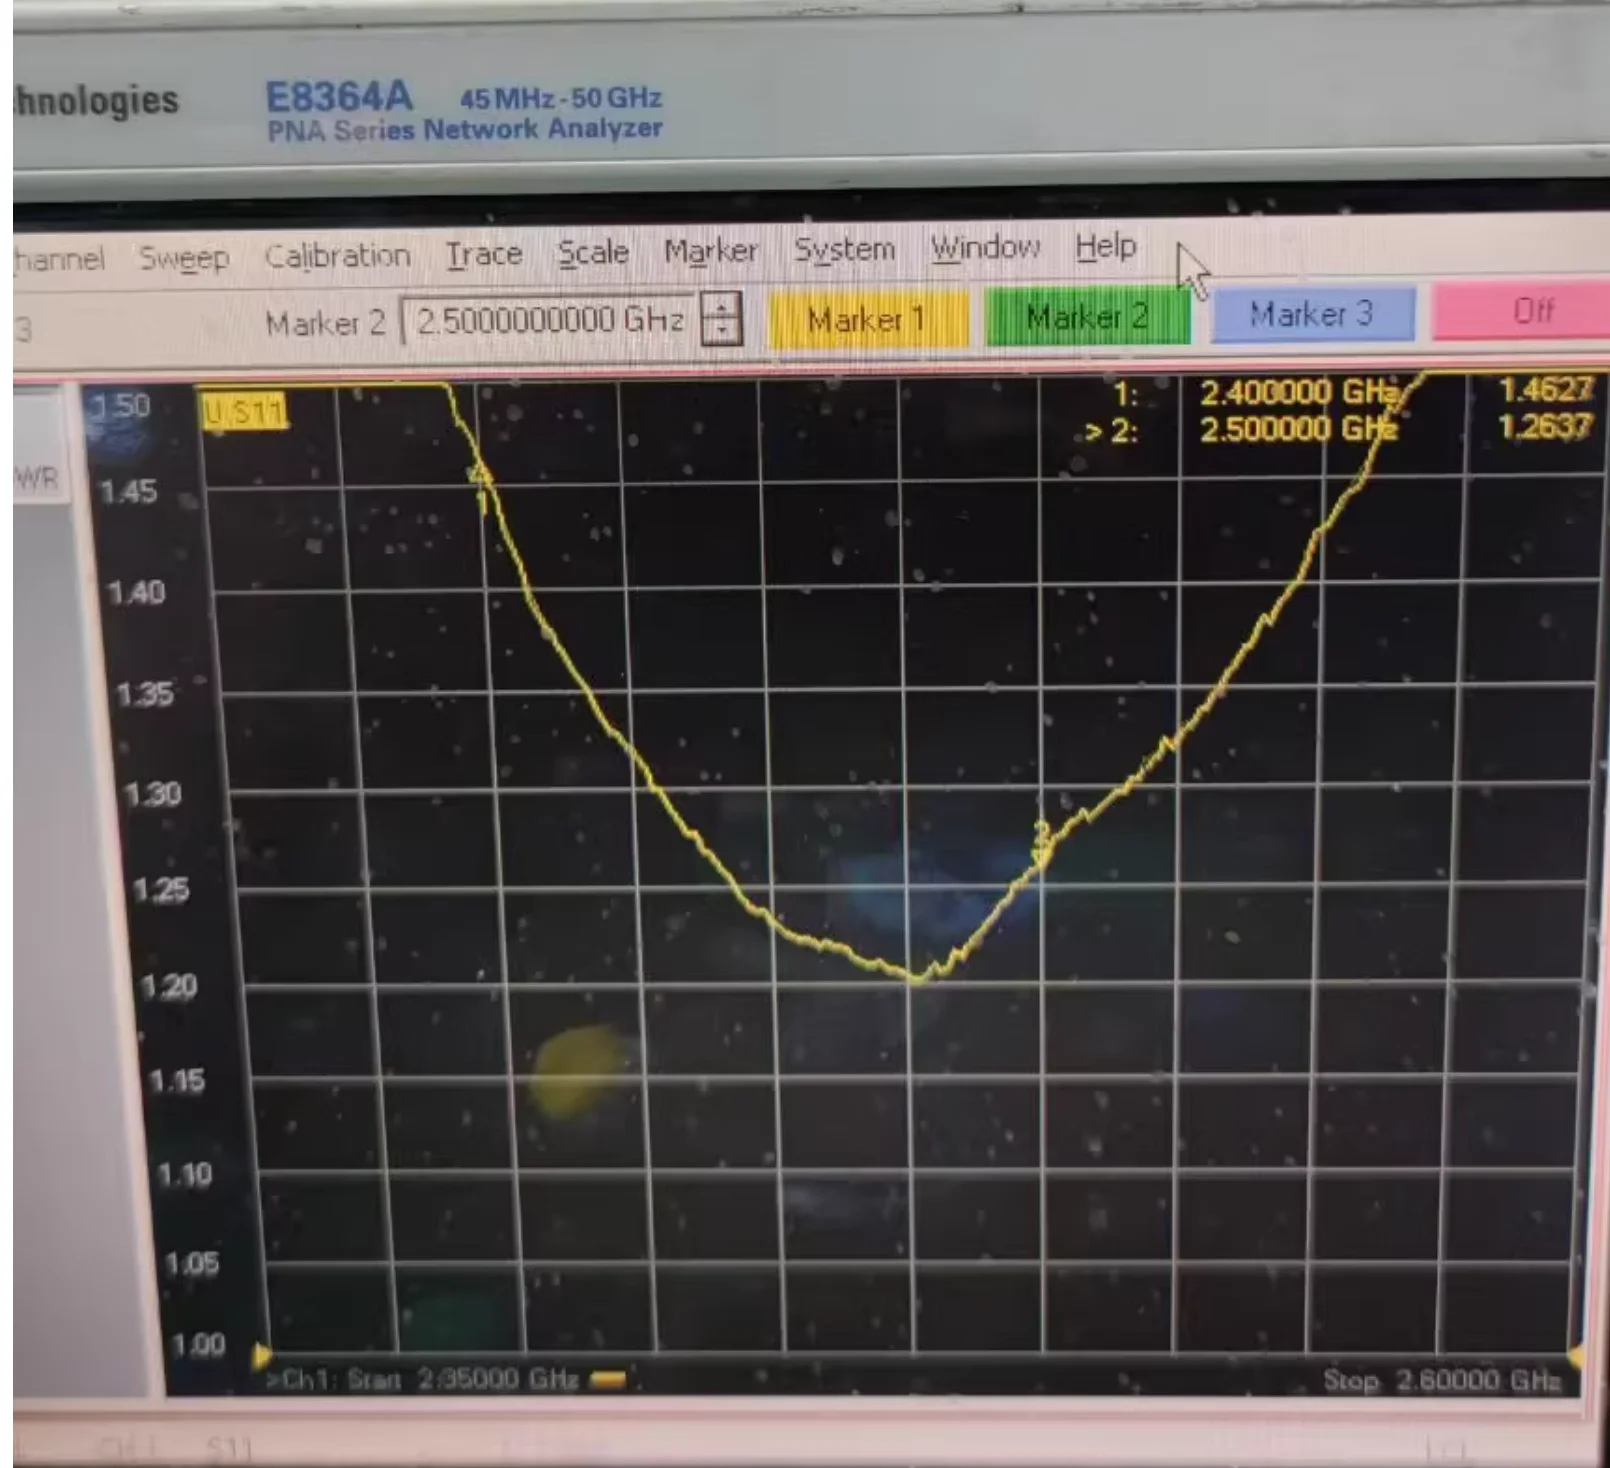Viewport: 1610px width, 1468px height.
Task: Open the Window menu
Action: click(985, 247)
